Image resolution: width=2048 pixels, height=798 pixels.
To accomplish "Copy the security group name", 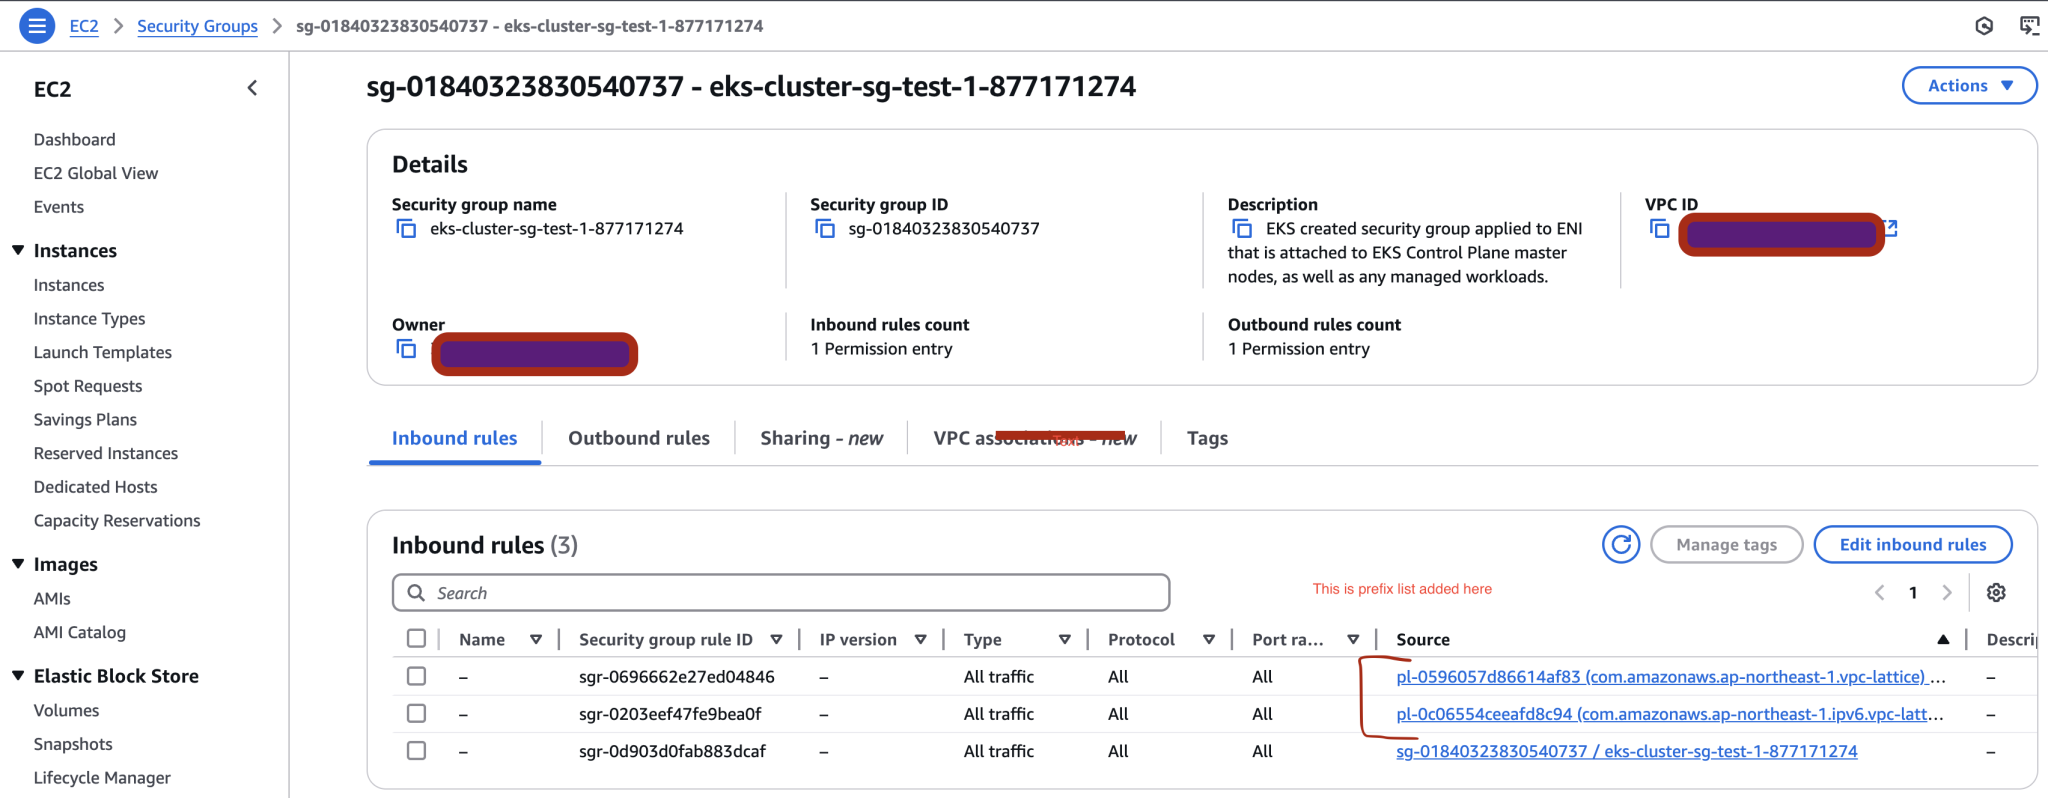I will (x=406, y=229).
